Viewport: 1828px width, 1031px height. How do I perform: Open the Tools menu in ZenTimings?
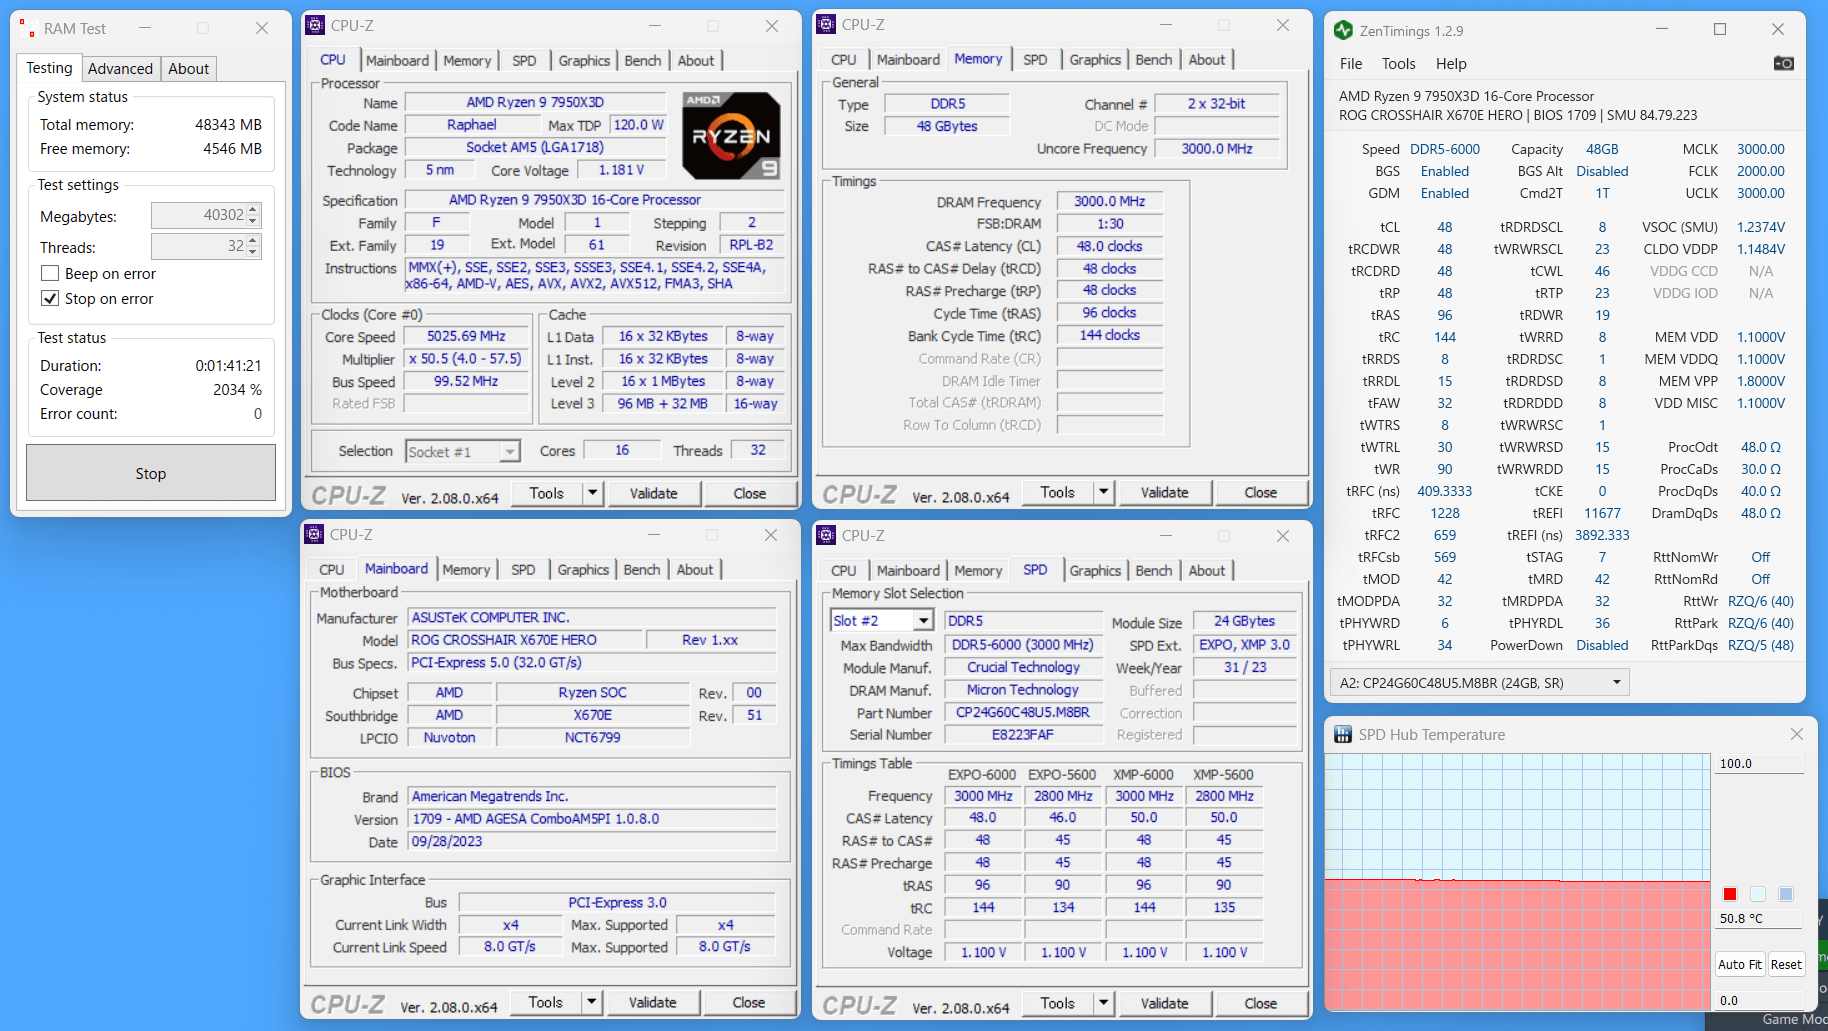click(x=1398, y=63)
